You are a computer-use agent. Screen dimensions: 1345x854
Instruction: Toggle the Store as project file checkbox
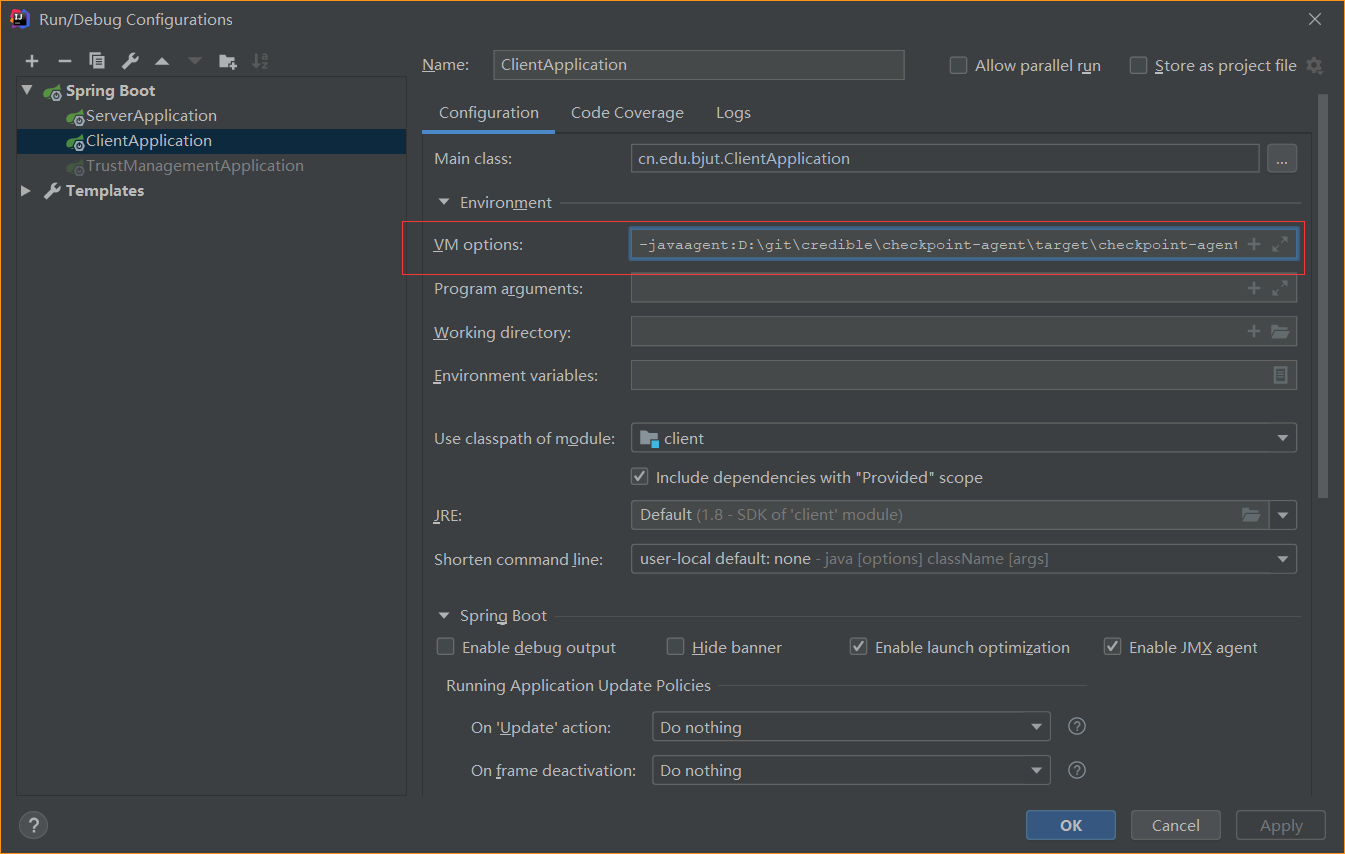(1138, 65)
